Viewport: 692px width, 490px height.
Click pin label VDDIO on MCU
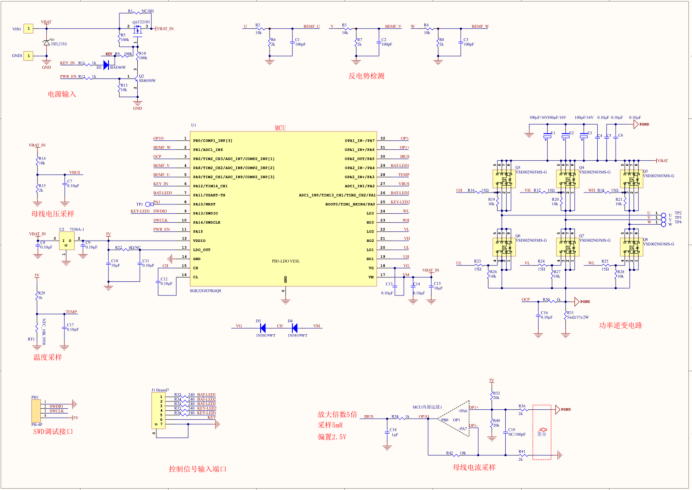click(x=199, y=241)
